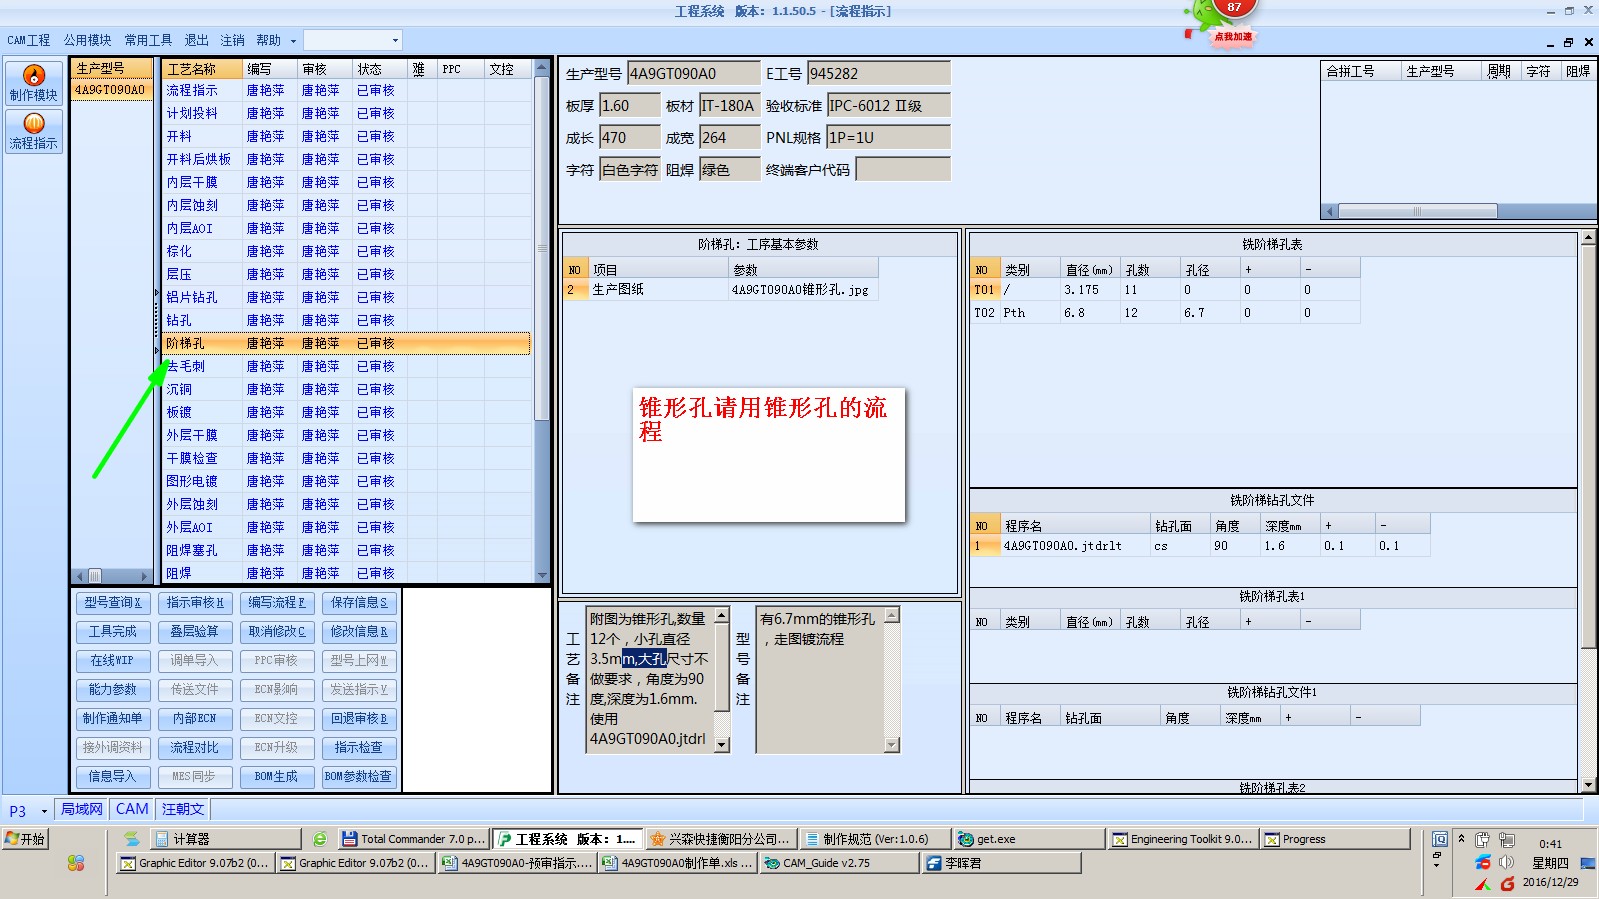Image resolution: width=1599 pixels, height=899 pixels.
Task: Click the red G tray icon
Action: pyautogui.click(x=1507, y=884)
